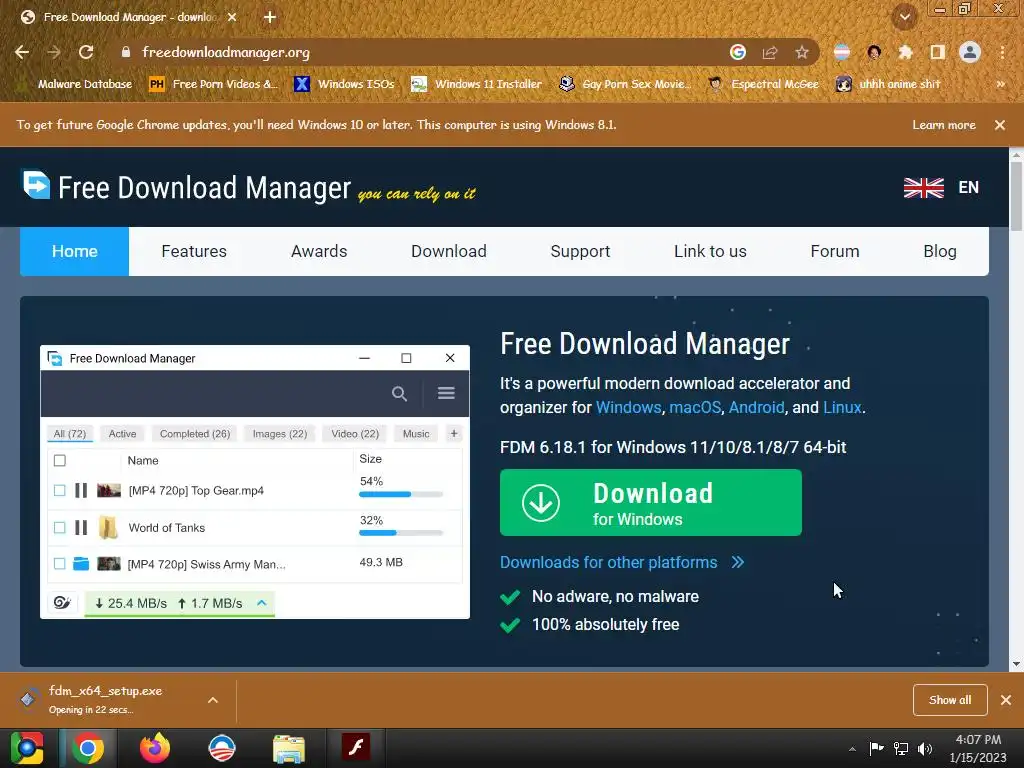1024x768 pixels.
Task: Expand the speed panel chevron in preview
Action: pyautogui.click(x=262, y=603)
